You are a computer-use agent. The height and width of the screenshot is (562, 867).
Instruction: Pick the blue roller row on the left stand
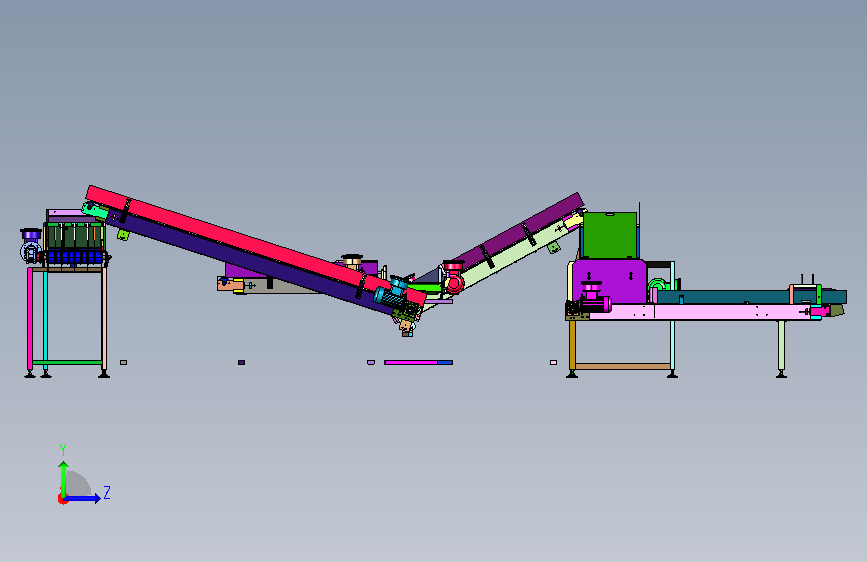(75, 258)
